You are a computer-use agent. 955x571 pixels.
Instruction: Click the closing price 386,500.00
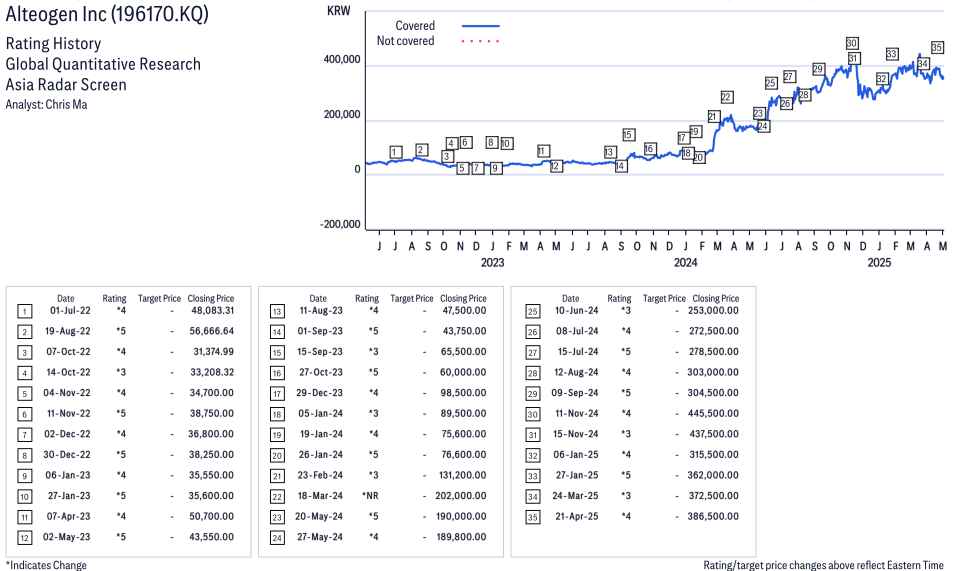[713, 516]
